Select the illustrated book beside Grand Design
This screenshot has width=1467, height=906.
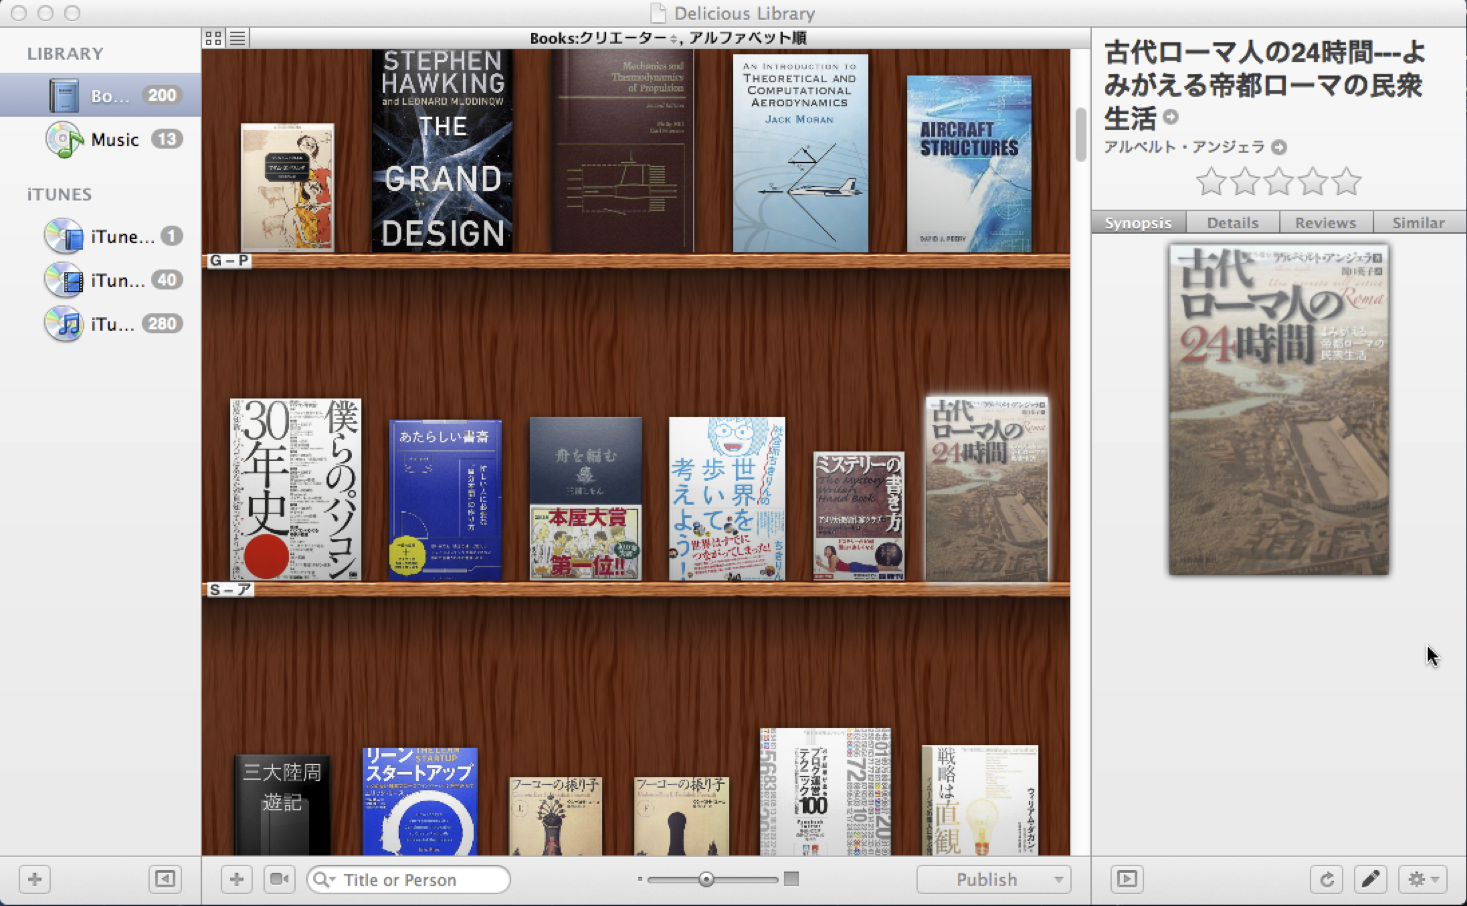click(x=287, y=187)
